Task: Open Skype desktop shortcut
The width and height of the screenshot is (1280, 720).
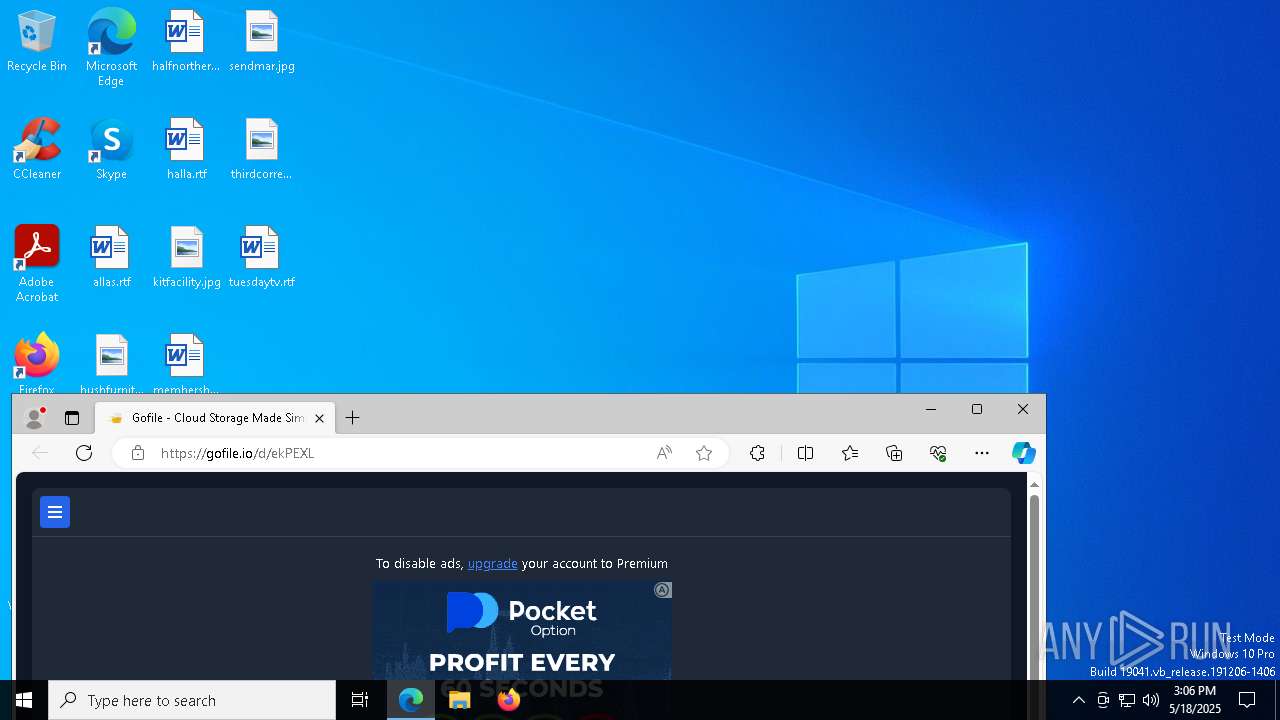Action: coord(111,150)
